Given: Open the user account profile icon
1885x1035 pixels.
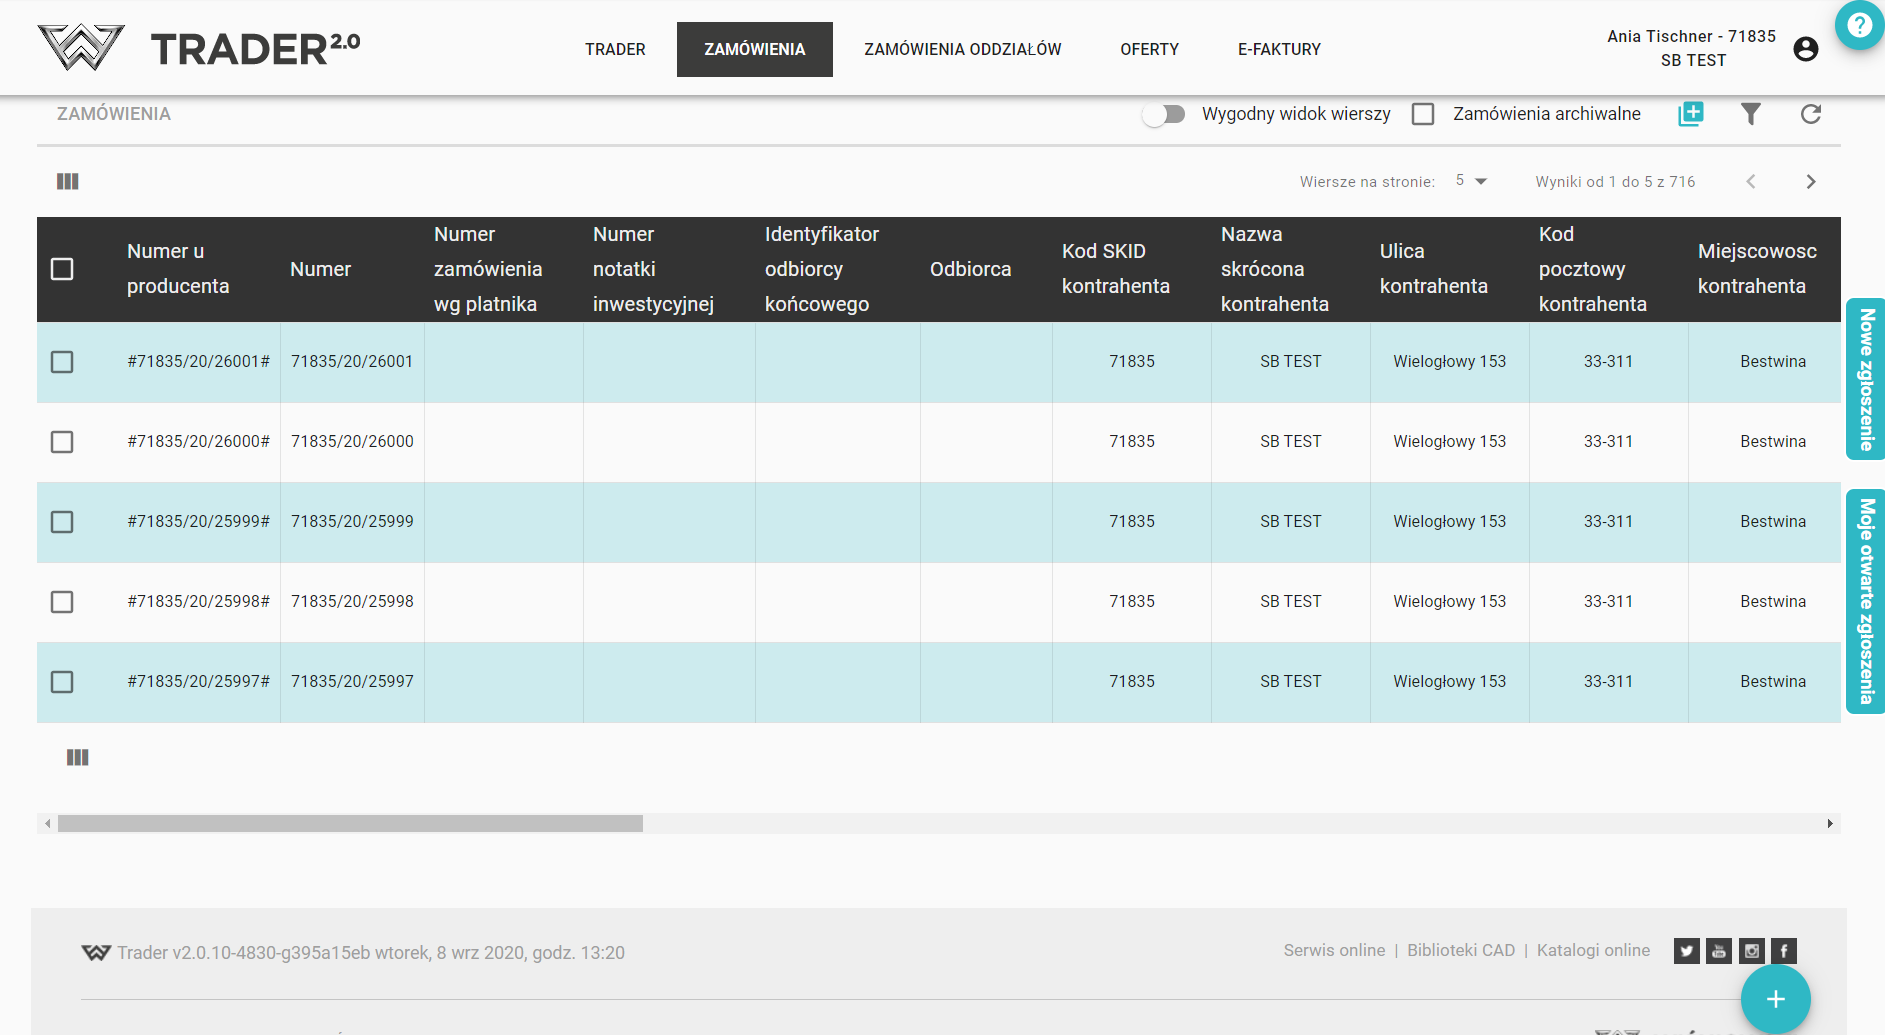Looking at the screenshot, I should point(1805,49).
